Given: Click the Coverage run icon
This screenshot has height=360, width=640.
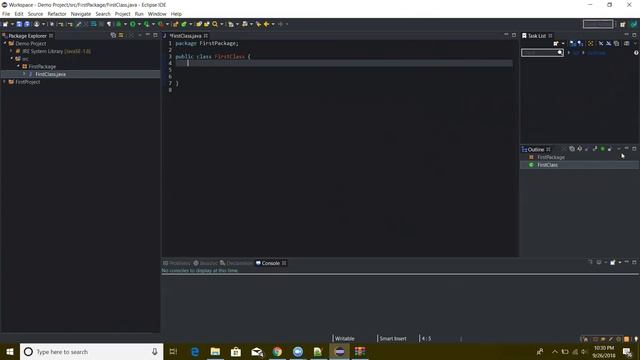Looking at the screenshot, I should coord(146,24).
